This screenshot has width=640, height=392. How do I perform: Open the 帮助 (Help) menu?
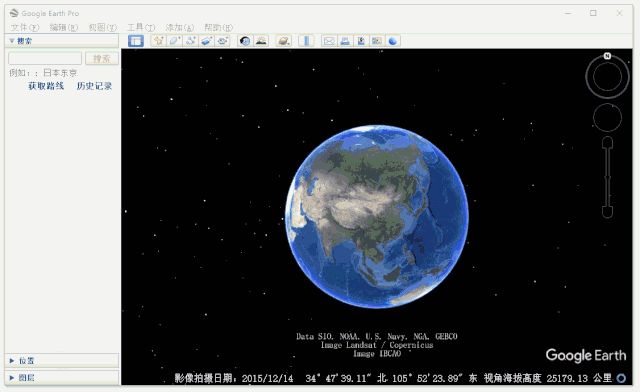coord(218,27)
